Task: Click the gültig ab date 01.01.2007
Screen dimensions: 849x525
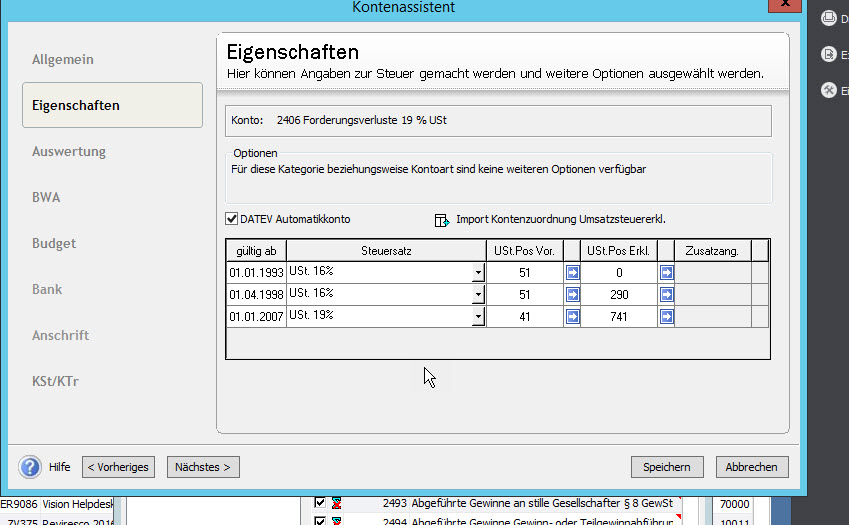Action: click(256, 317)
